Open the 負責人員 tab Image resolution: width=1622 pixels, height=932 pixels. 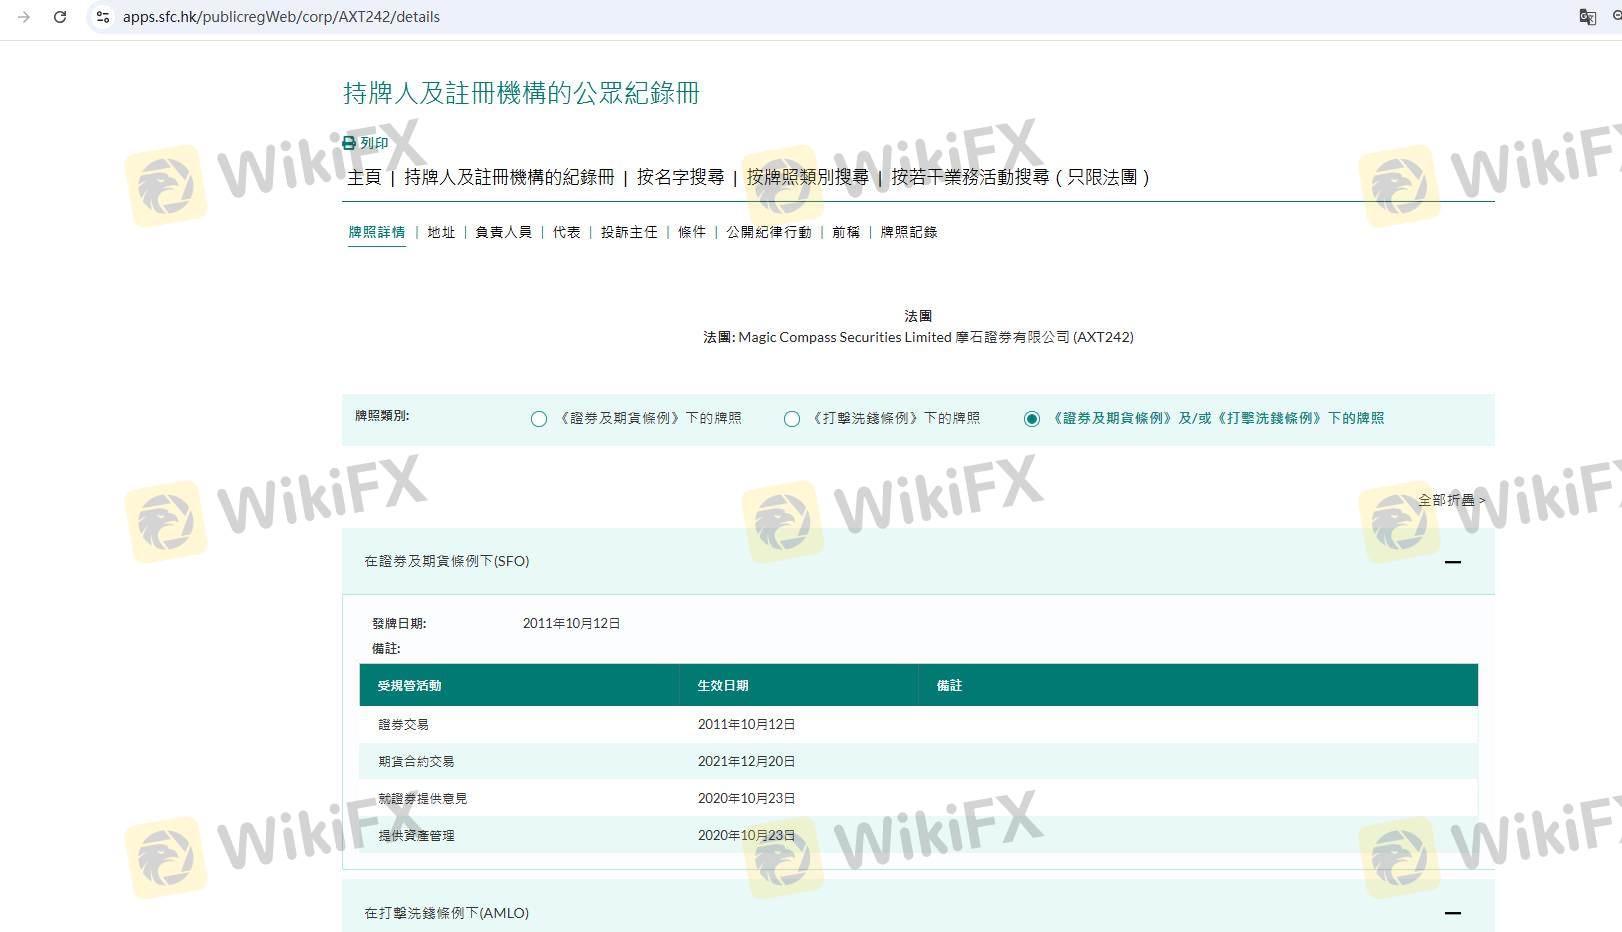(503, 232)
